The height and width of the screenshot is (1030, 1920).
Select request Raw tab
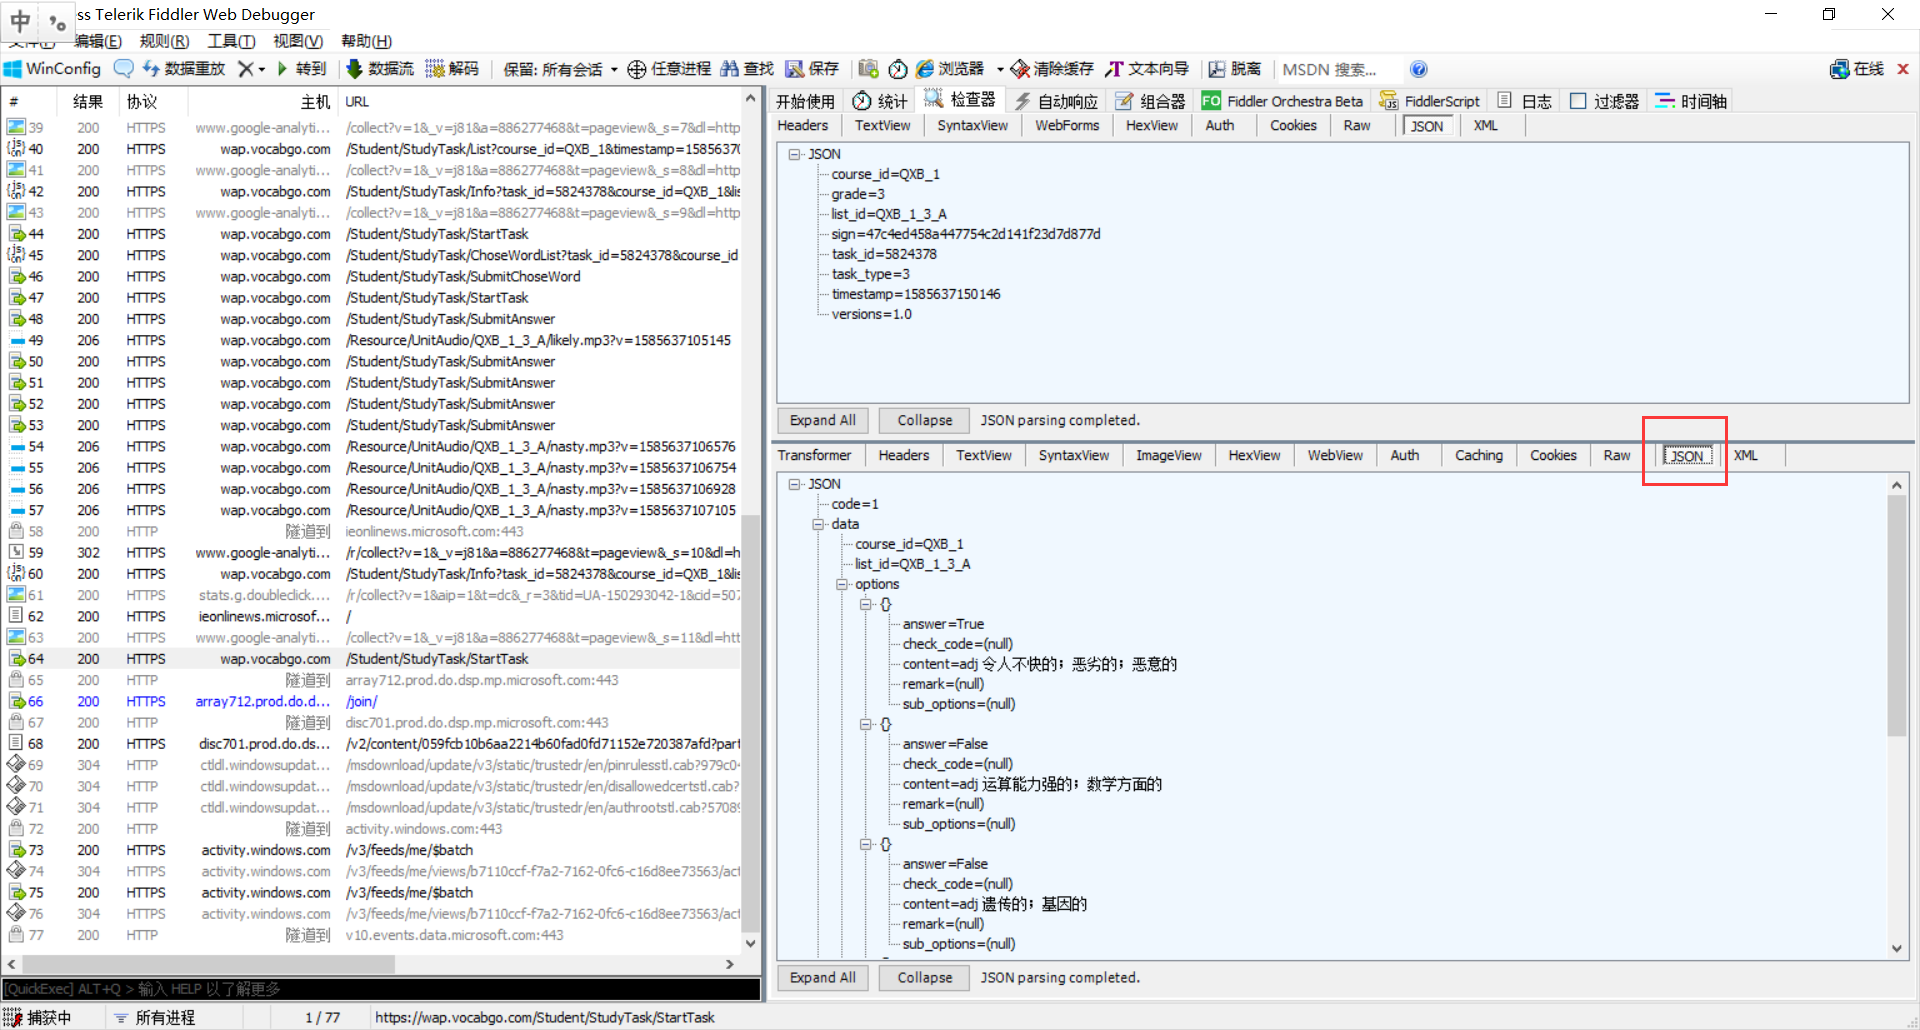point(1357,125)
